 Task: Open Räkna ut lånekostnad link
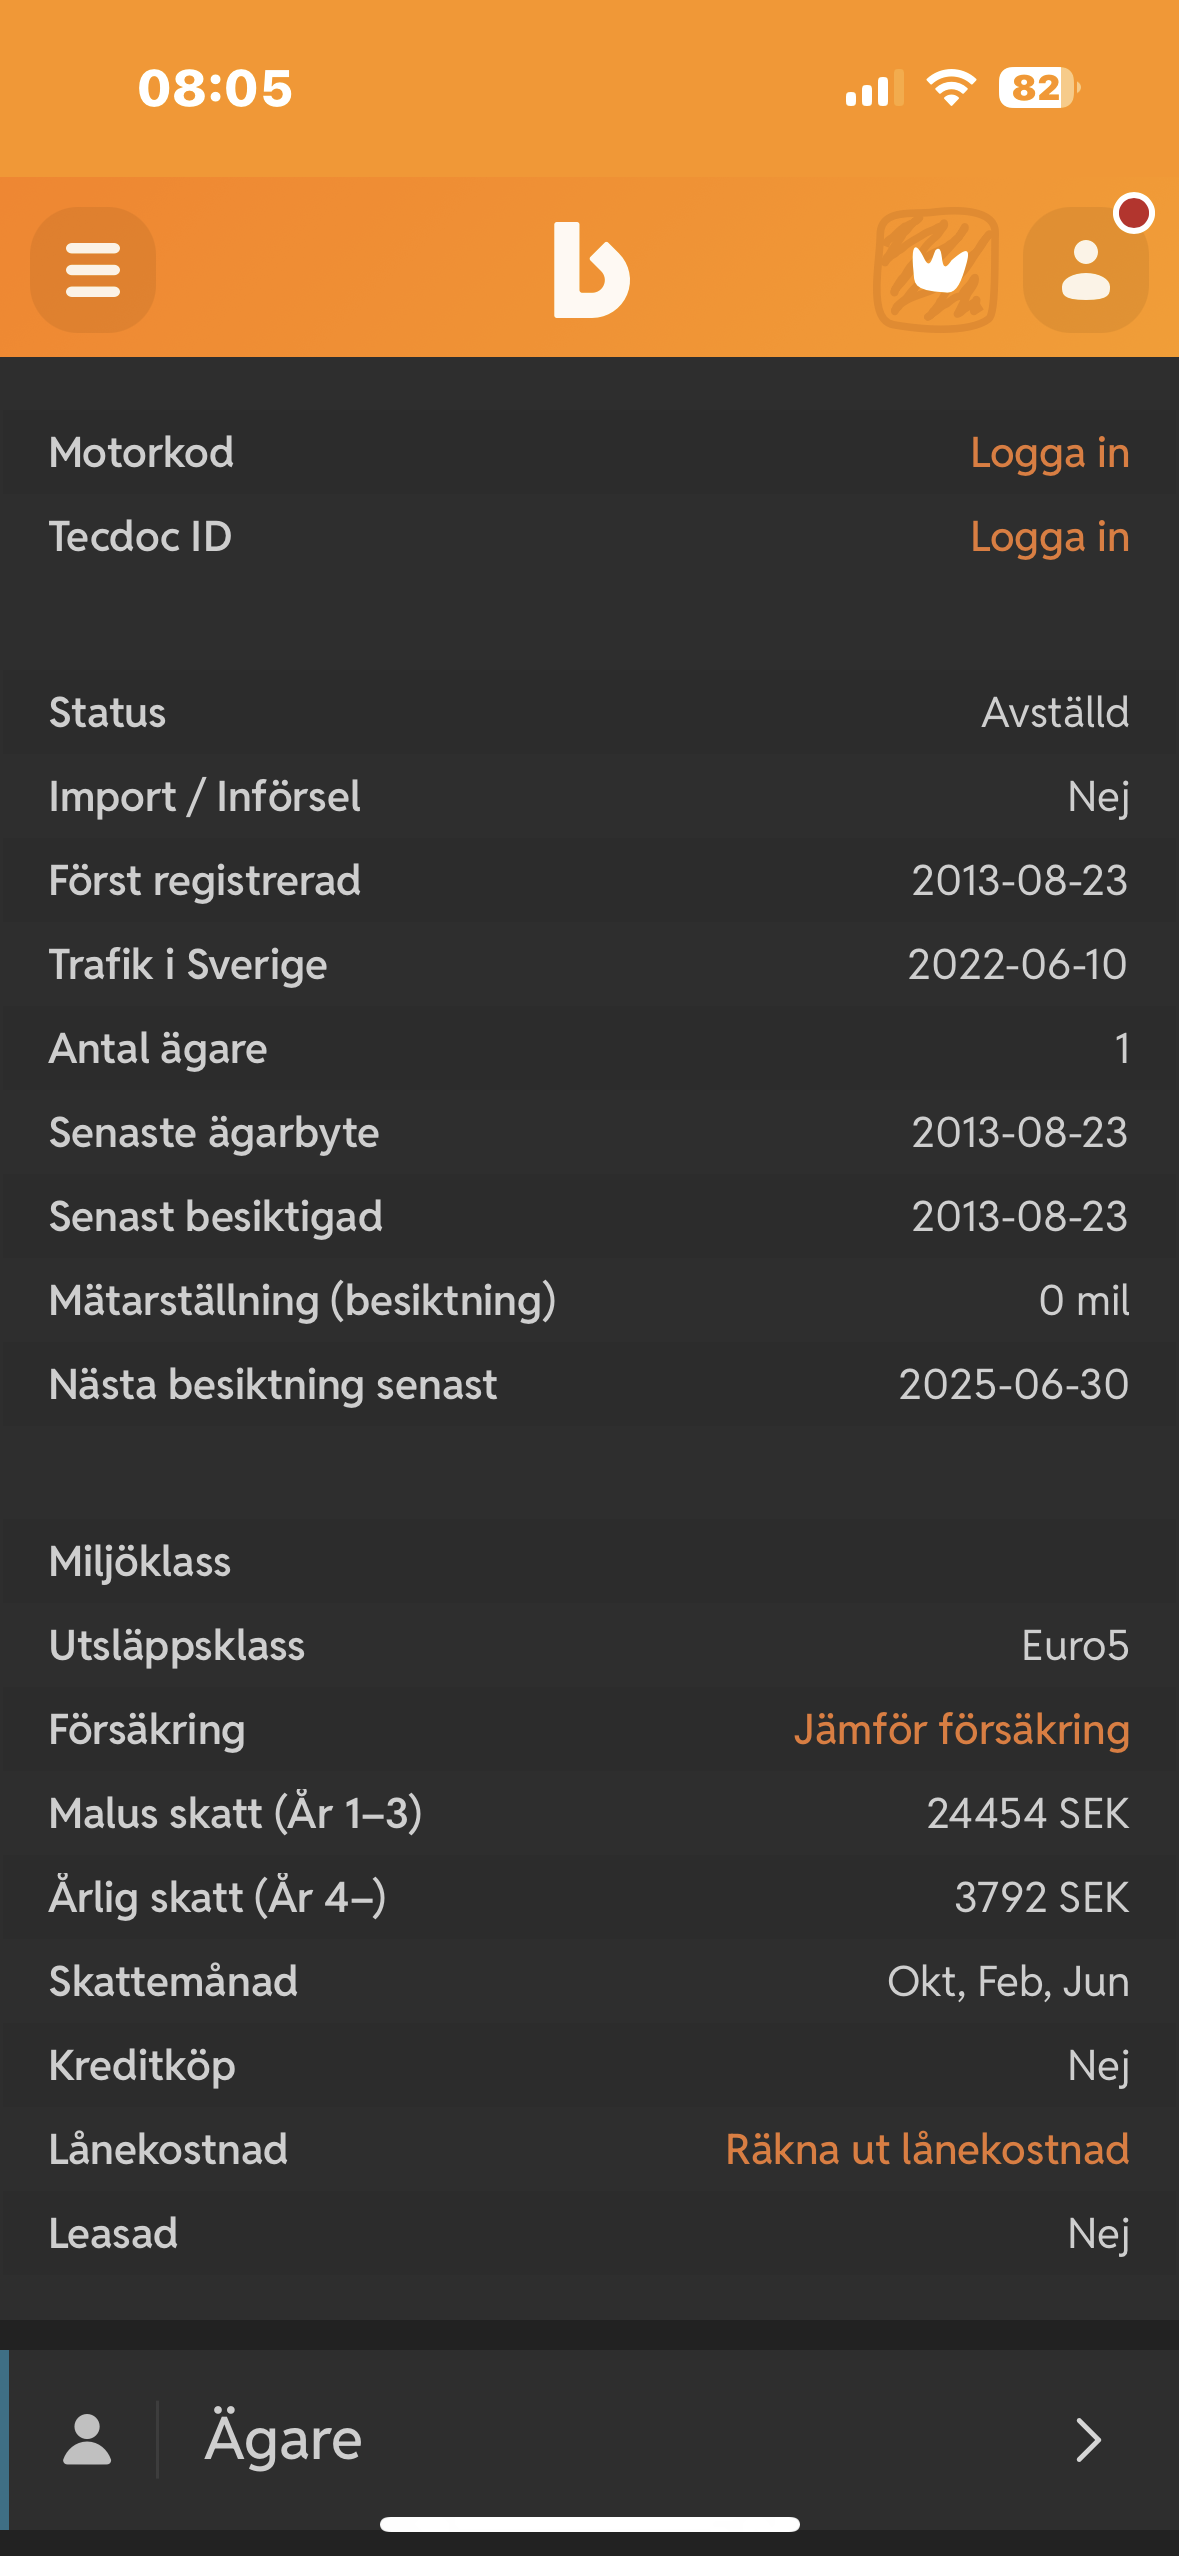point(927,2150)
